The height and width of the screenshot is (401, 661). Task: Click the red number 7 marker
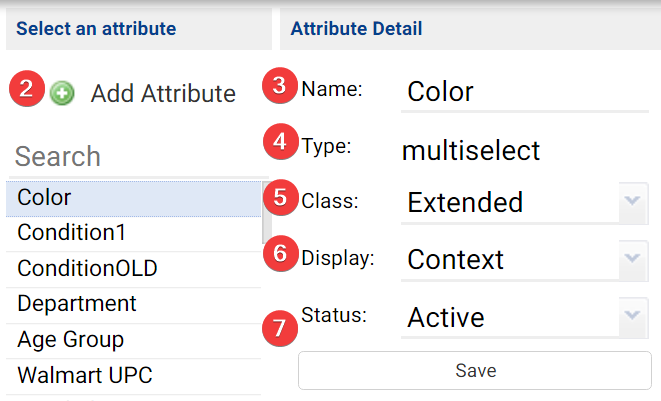coord(281,325)
